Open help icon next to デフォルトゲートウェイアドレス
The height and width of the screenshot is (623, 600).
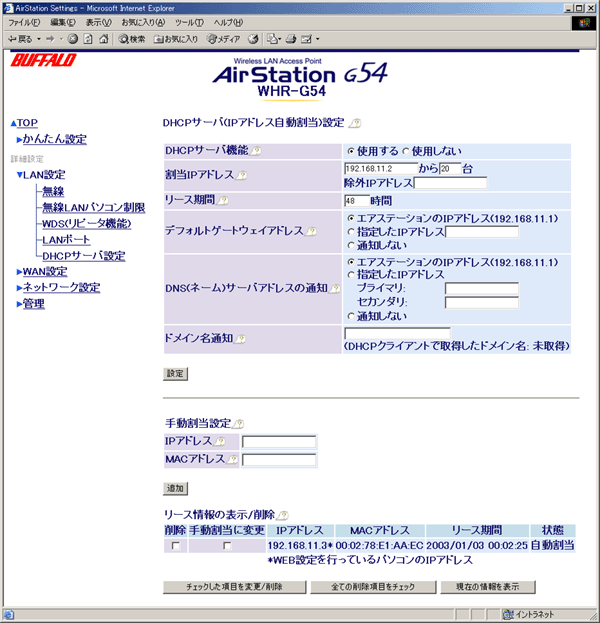tap(311, 231)
